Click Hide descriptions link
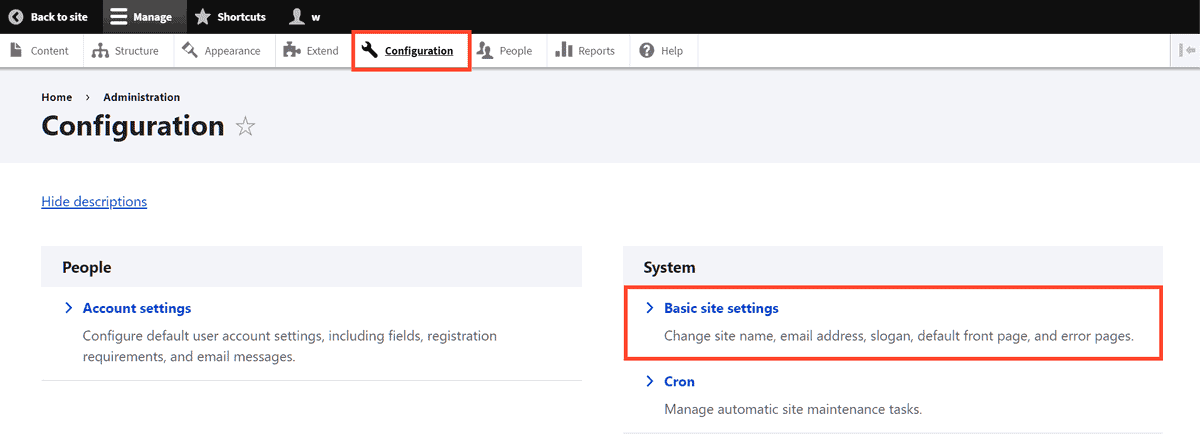1200x444 pixels. coord(94,202)
